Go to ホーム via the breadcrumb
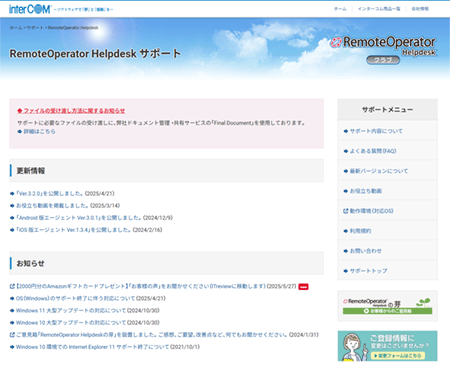Screen dimensions: 450x367 [x=16, y=28]
